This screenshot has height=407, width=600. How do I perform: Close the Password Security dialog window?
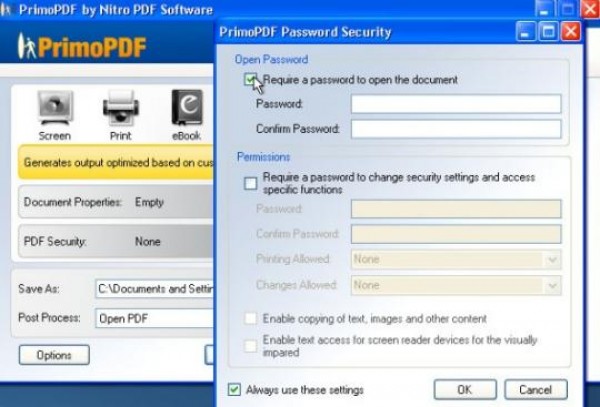point(571,32)
